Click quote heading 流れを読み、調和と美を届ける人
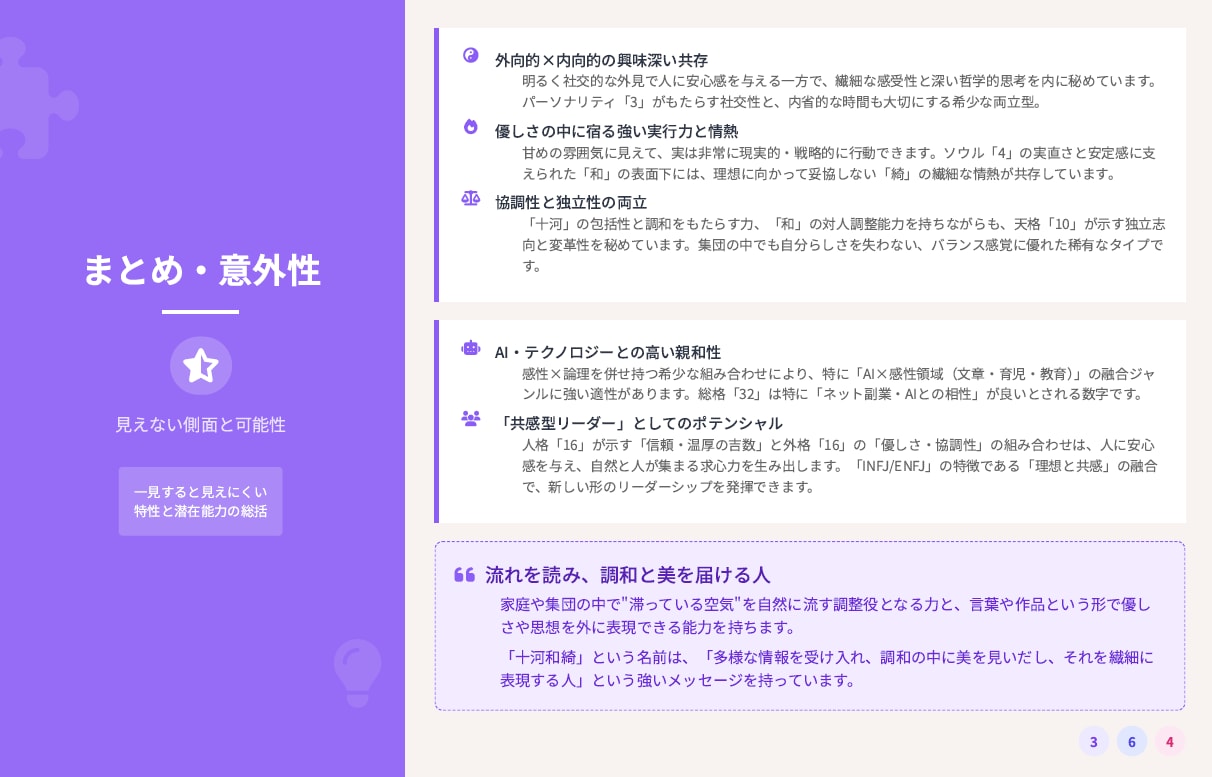The height and width of the screenshot is (777, 1212). [x=628, y=575]
